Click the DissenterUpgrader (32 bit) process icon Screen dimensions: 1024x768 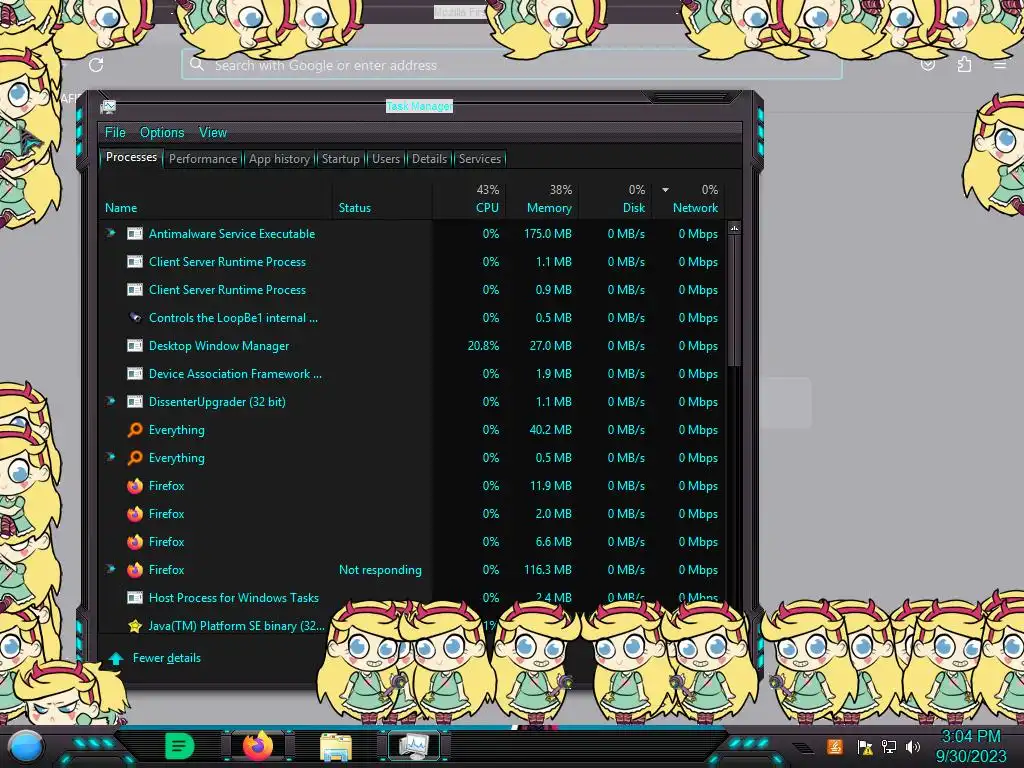pos(135,402)
